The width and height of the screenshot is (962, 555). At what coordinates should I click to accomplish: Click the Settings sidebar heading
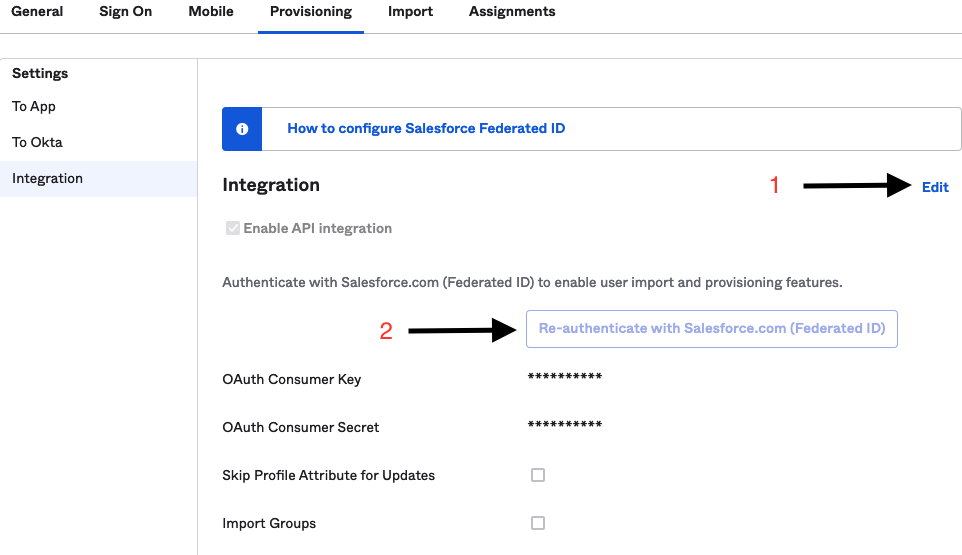[x=40, y=73]
